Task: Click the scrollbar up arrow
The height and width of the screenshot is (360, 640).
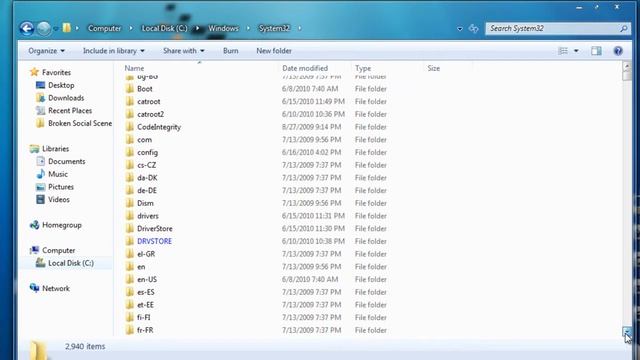Action: (x=627, y=66)
